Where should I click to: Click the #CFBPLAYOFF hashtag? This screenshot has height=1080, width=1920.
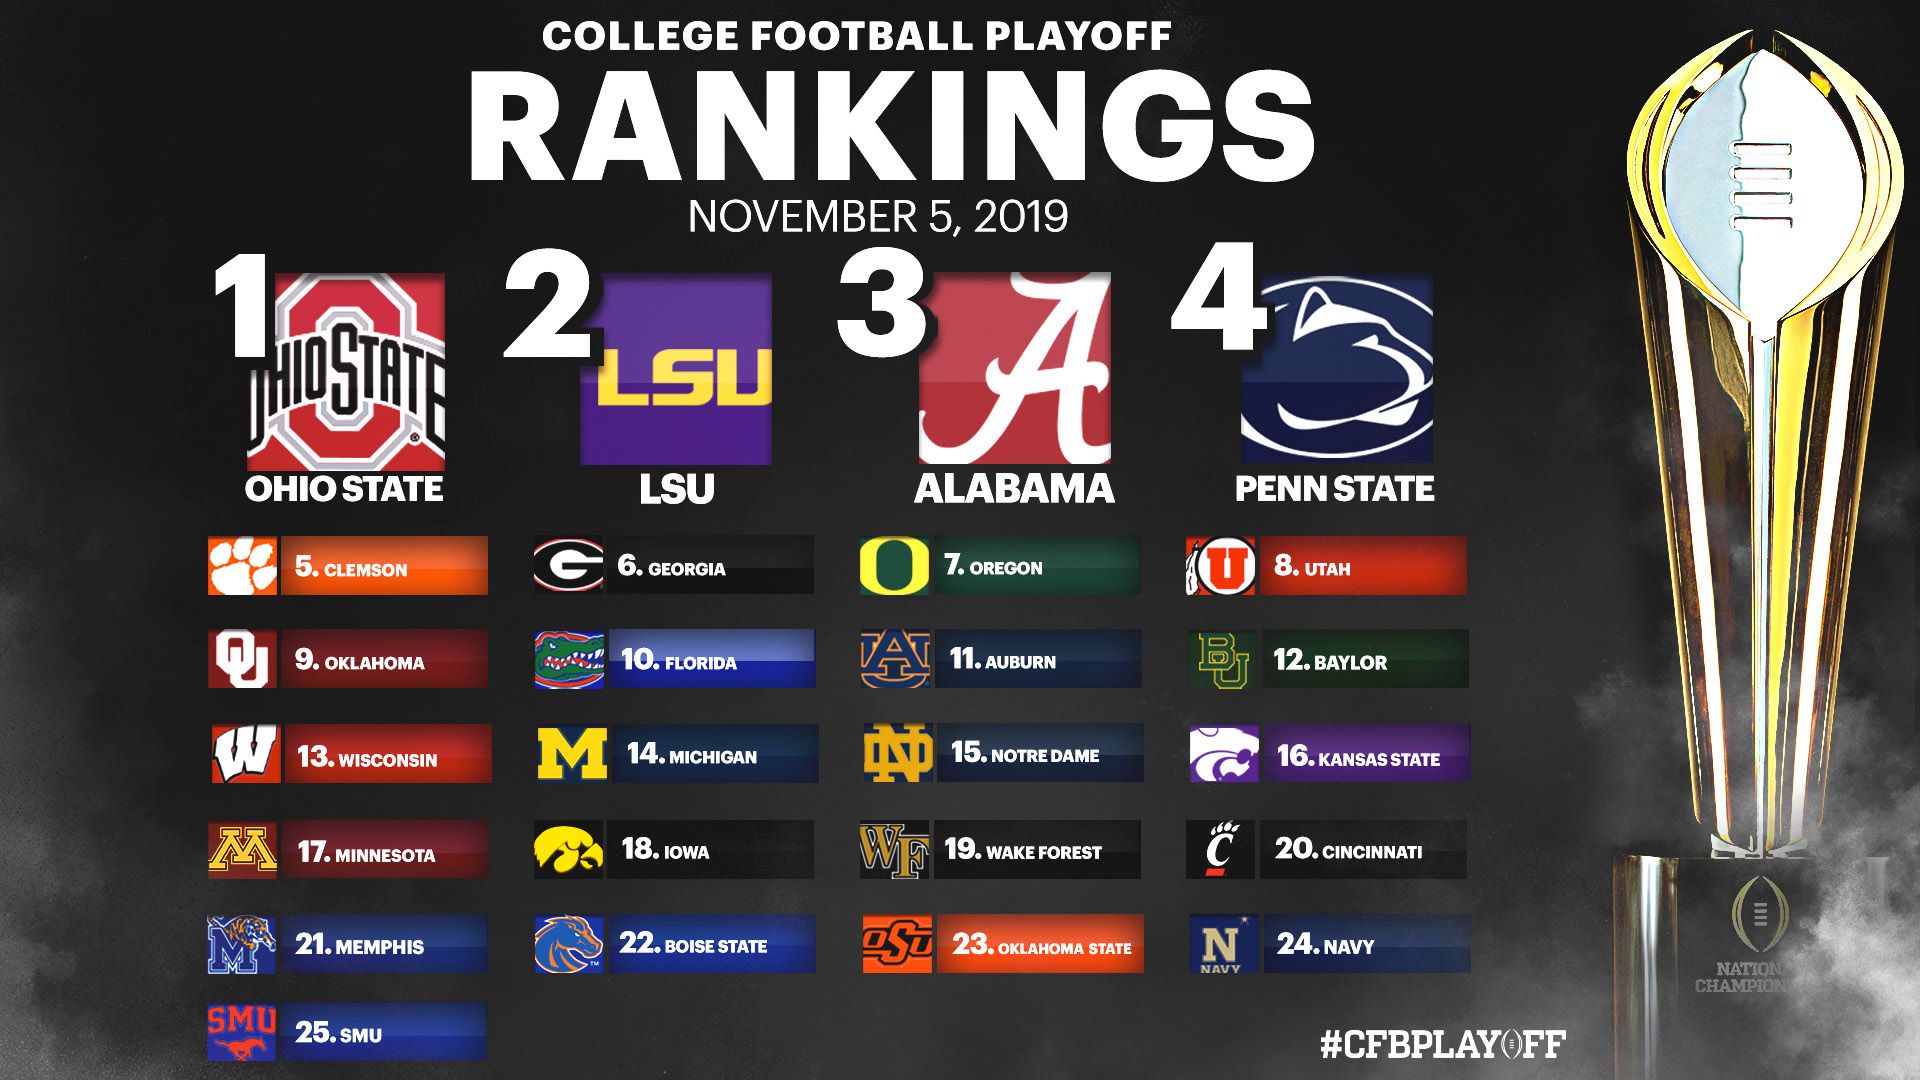(x=1443, y=1045)
